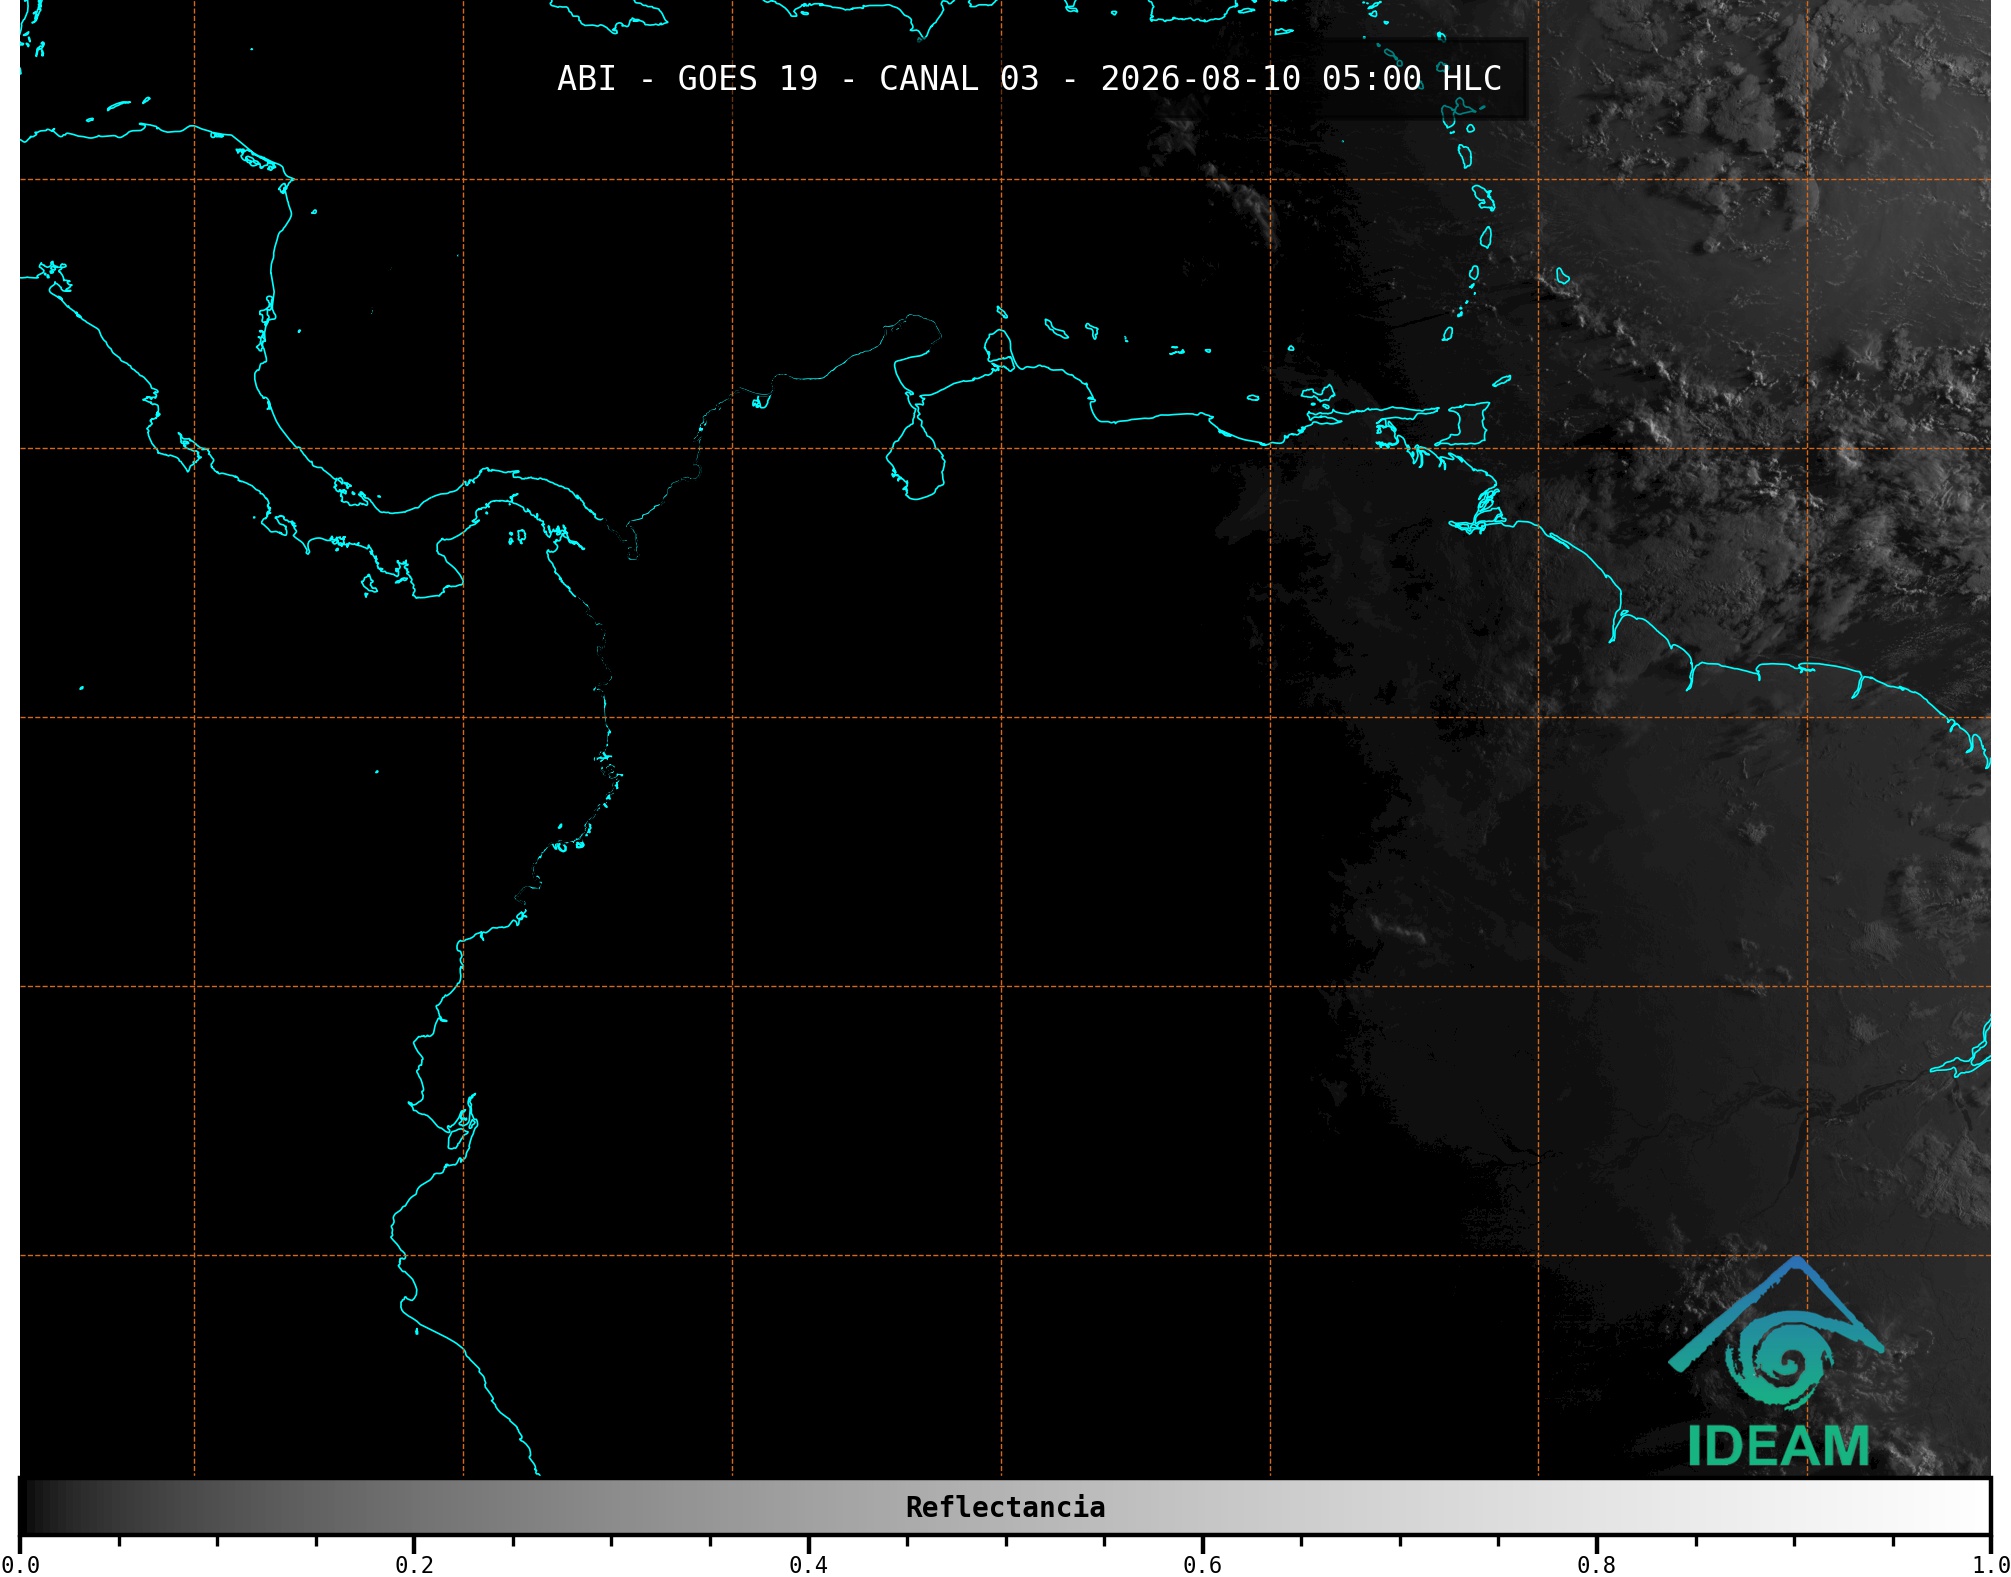Click the IDEAM logo
Viewport: 2011px width, 1577px height.
tap(1777, 1363)
